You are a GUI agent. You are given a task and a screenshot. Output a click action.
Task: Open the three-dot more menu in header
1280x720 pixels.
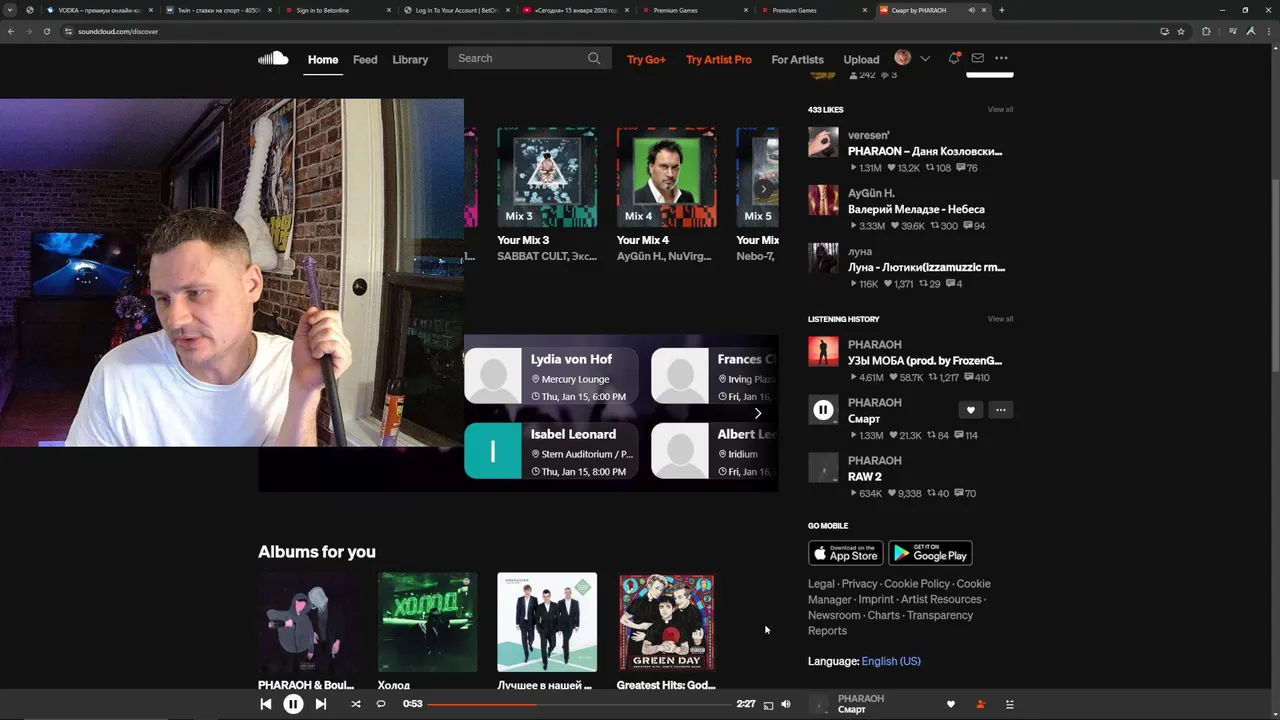coord(1001,59)
